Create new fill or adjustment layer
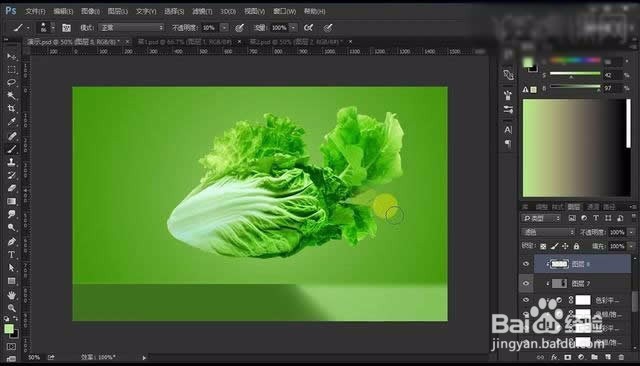The width and height of the screenshot is (640, 366). tap(581, 357)
